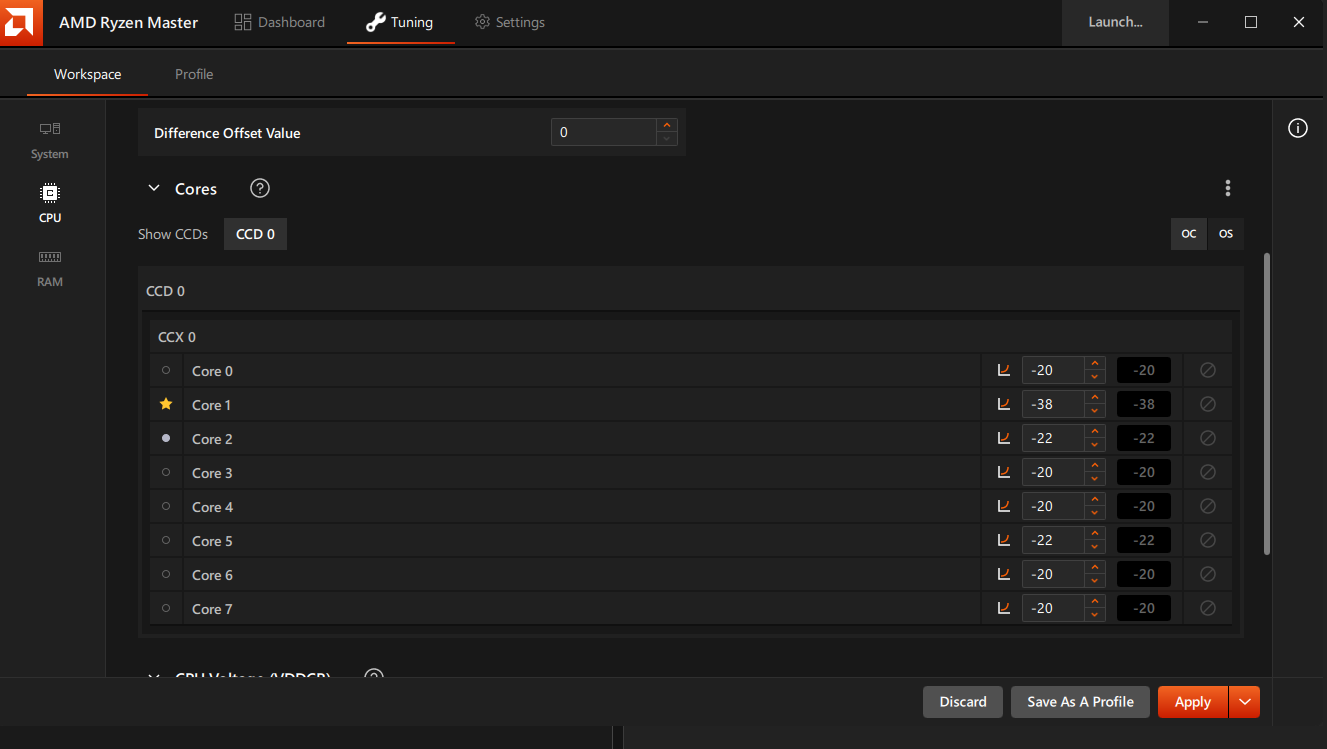Open the RAM sidebar section
Image resolution: width=1327 pixels, height=749 pixels.
pos(50,269)
